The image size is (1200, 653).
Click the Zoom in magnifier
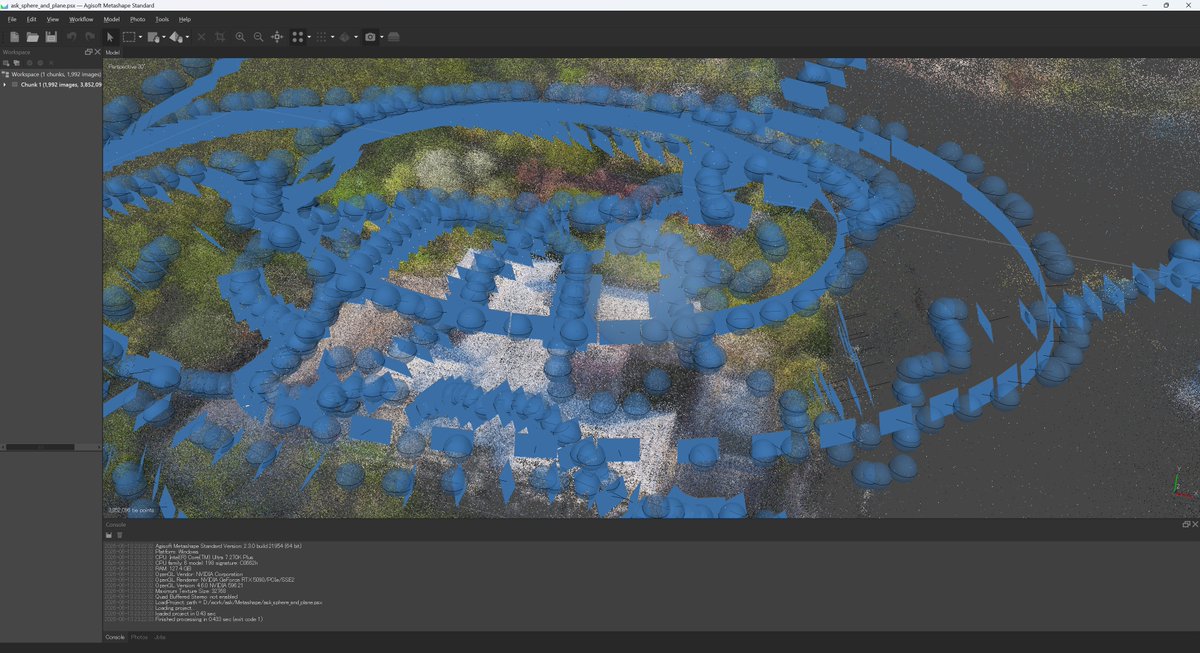[x=240, y=37]
